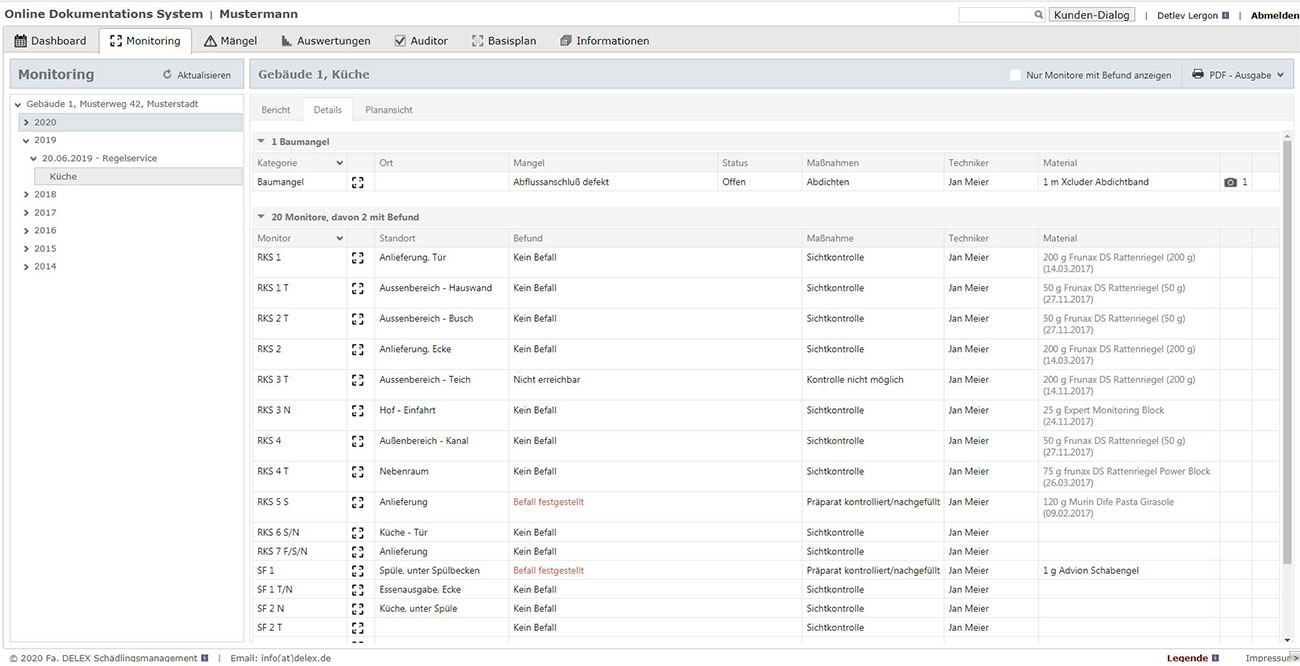
Task: Select the Küche tree item
Action: coord(63,177)
